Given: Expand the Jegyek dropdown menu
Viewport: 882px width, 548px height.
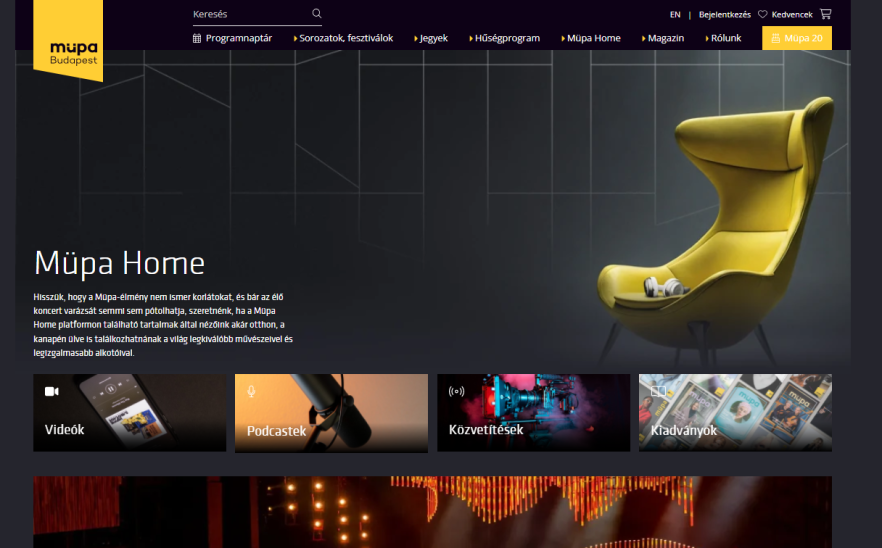Looking at the screenshot, I should [431, 38].
